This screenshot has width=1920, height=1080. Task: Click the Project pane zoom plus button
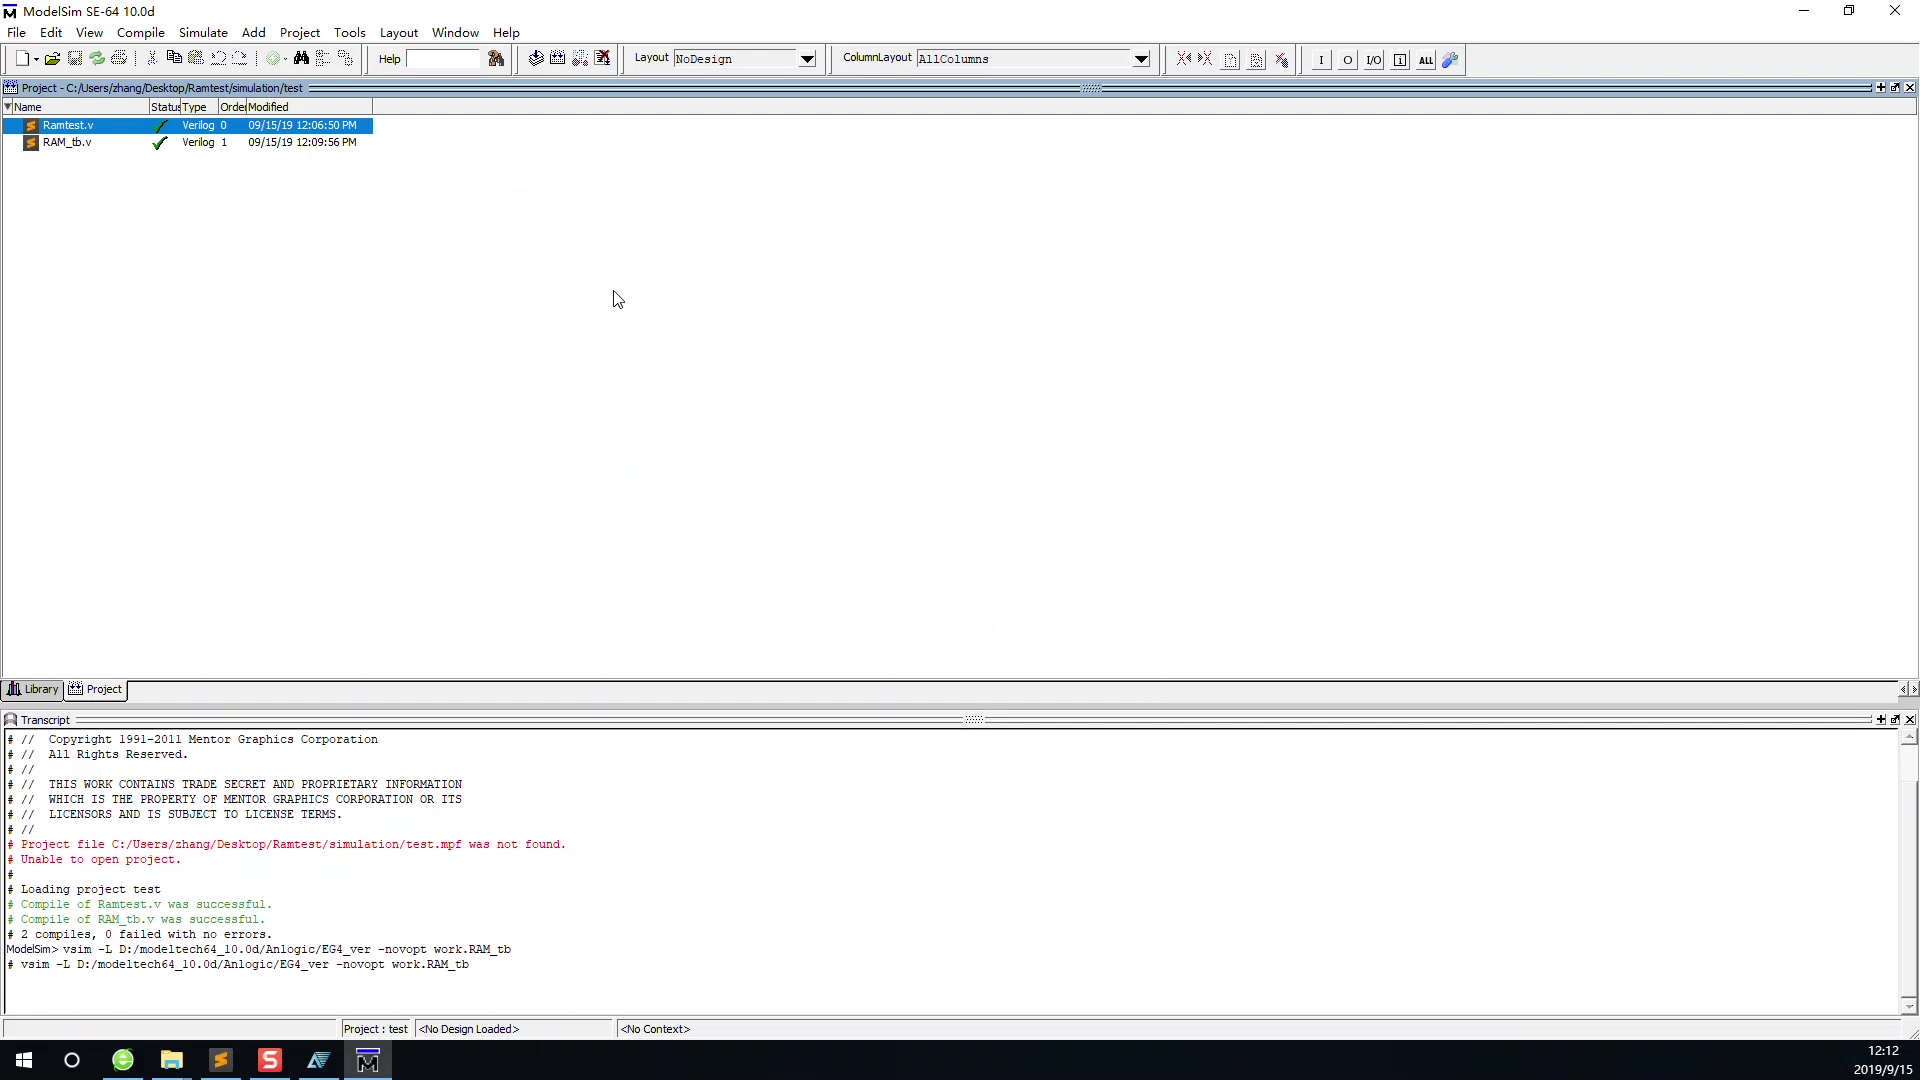[1881, 88]
